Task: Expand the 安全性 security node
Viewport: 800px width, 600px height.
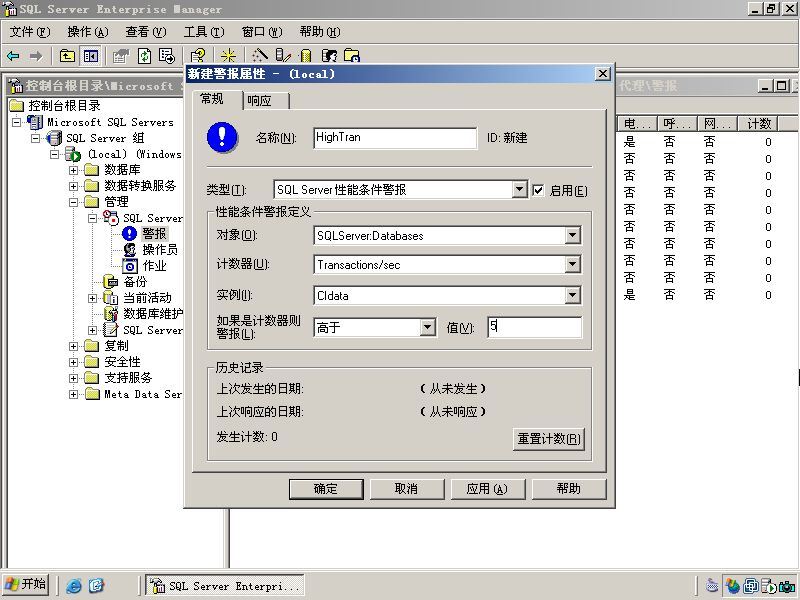Action: coord(73,362)
